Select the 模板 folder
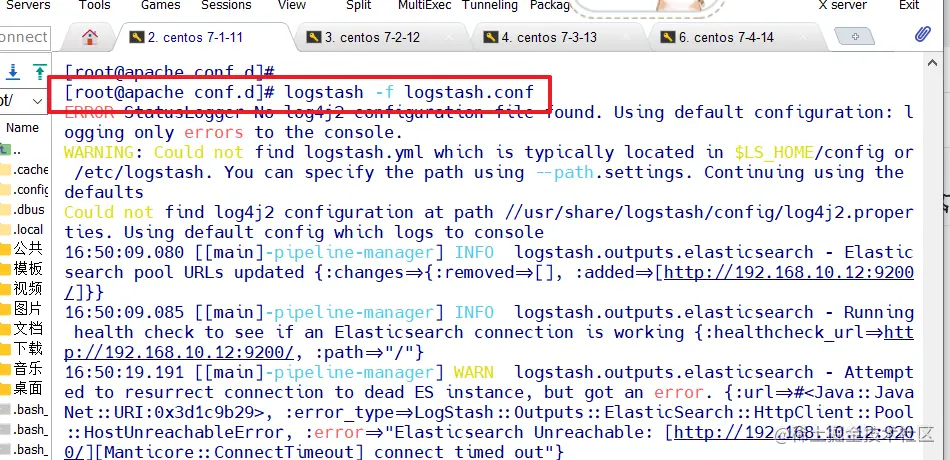The height and width of the screenshot is (460, 950). [x=22, y=268]
